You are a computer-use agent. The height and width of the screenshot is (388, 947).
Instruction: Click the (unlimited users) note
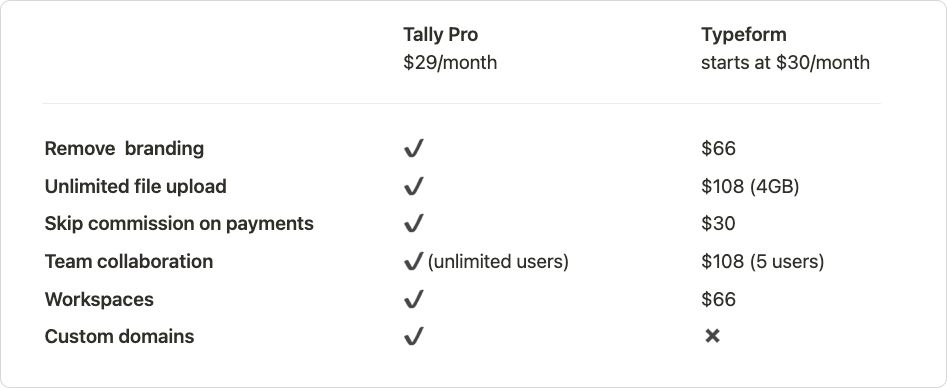pos(498,262)
